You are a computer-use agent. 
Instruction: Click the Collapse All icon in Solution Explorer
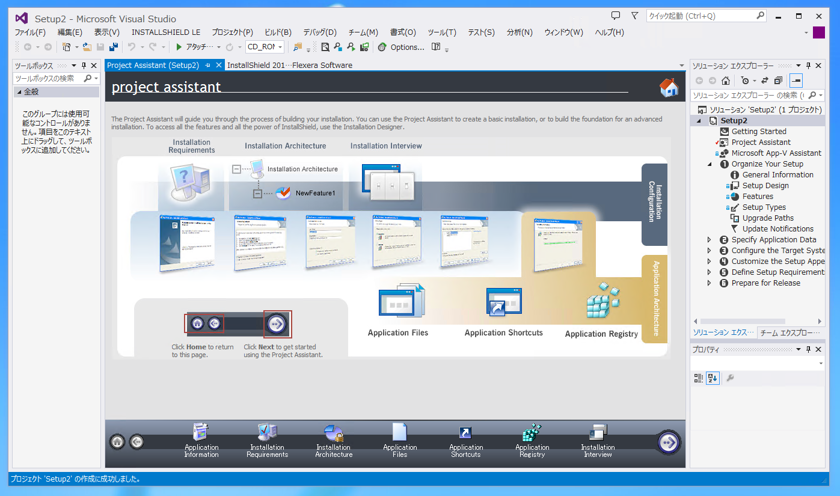778,81
